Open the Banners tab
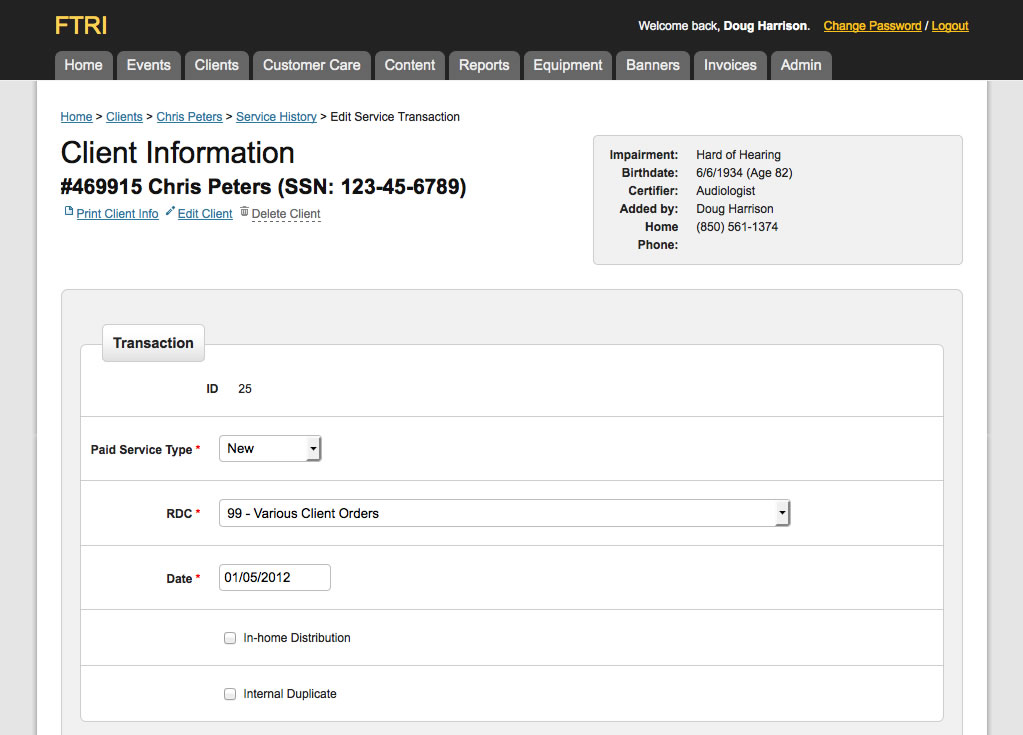1023x735 pixels. click(652, 65)
